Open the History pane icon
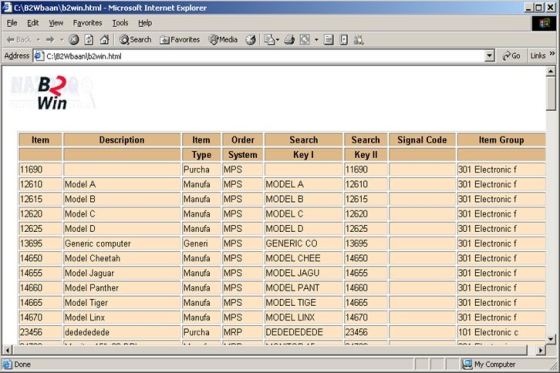Screen dimensions: 560x373 251,40
